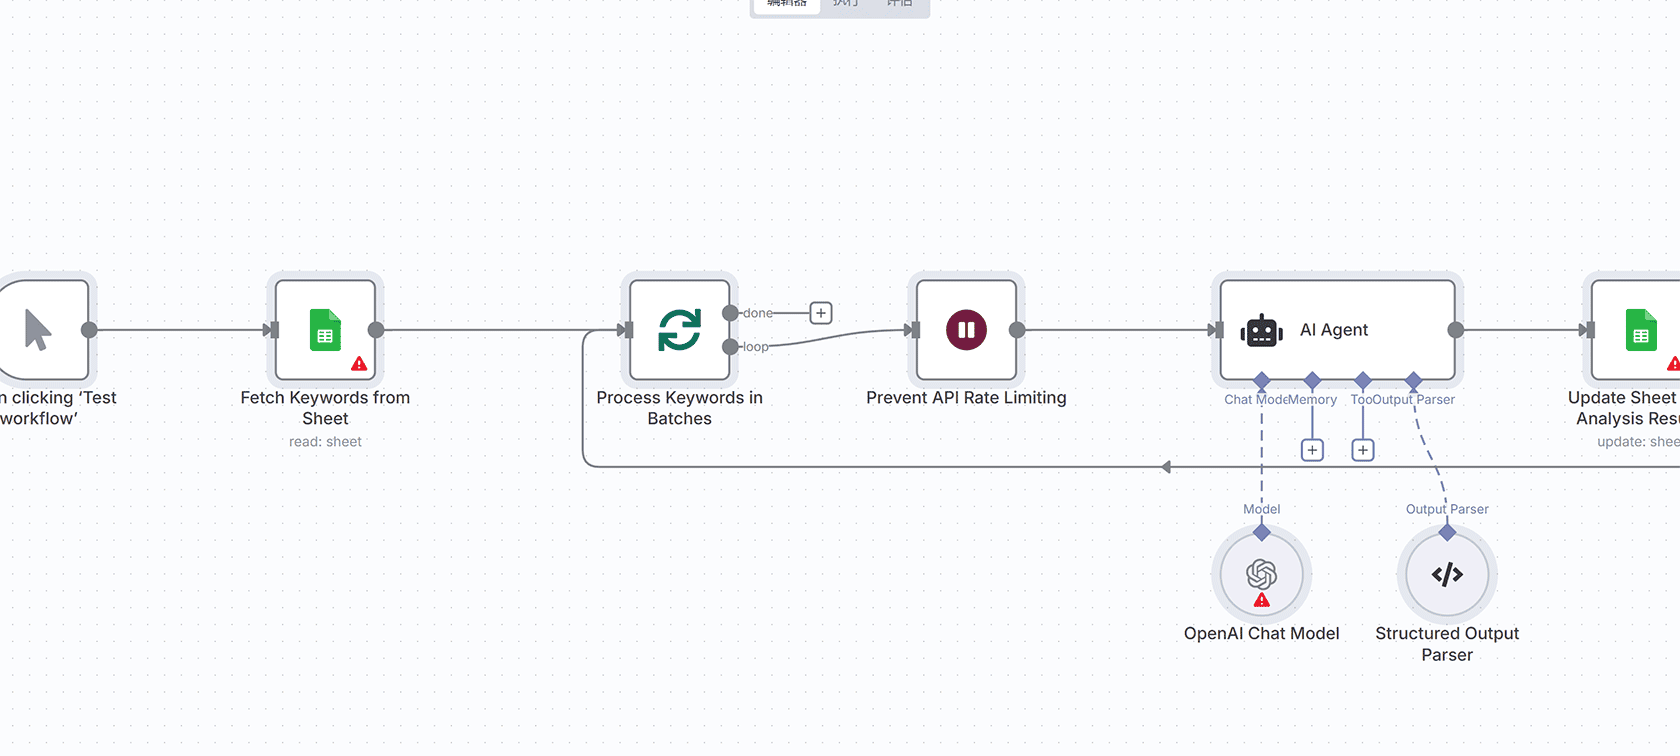Click the OpenAI Chat Model node

(1261, 574)
